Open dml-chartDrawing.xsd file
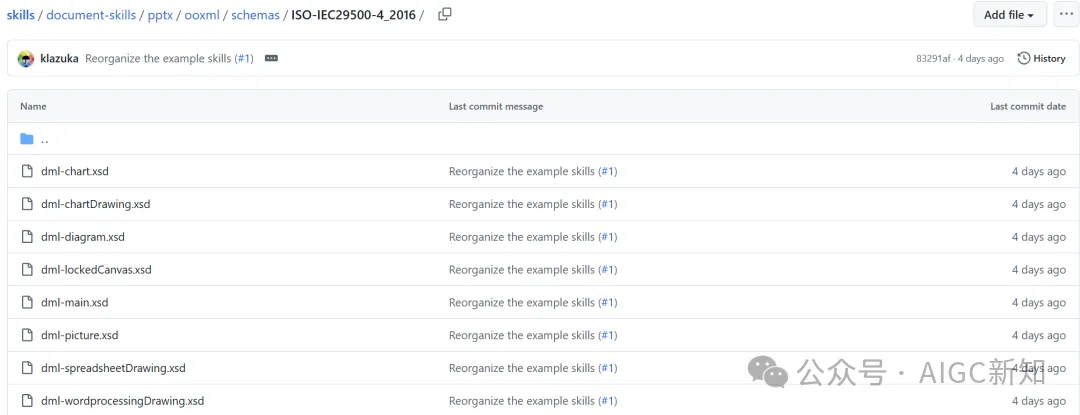The image size is (1080, 415). [x=95, y=204]
